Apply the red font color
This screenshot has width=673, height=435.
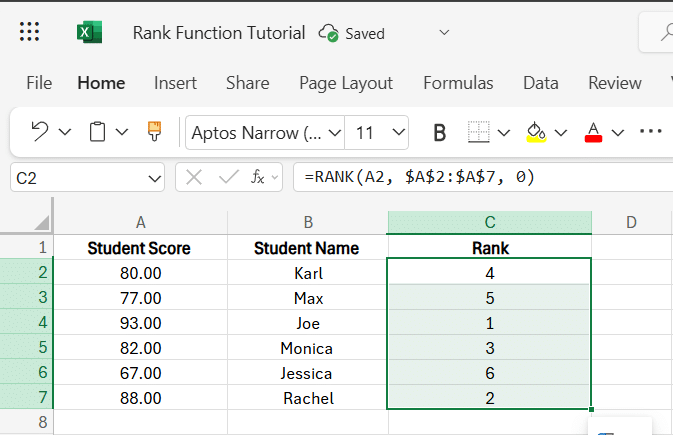pos(594,132)
